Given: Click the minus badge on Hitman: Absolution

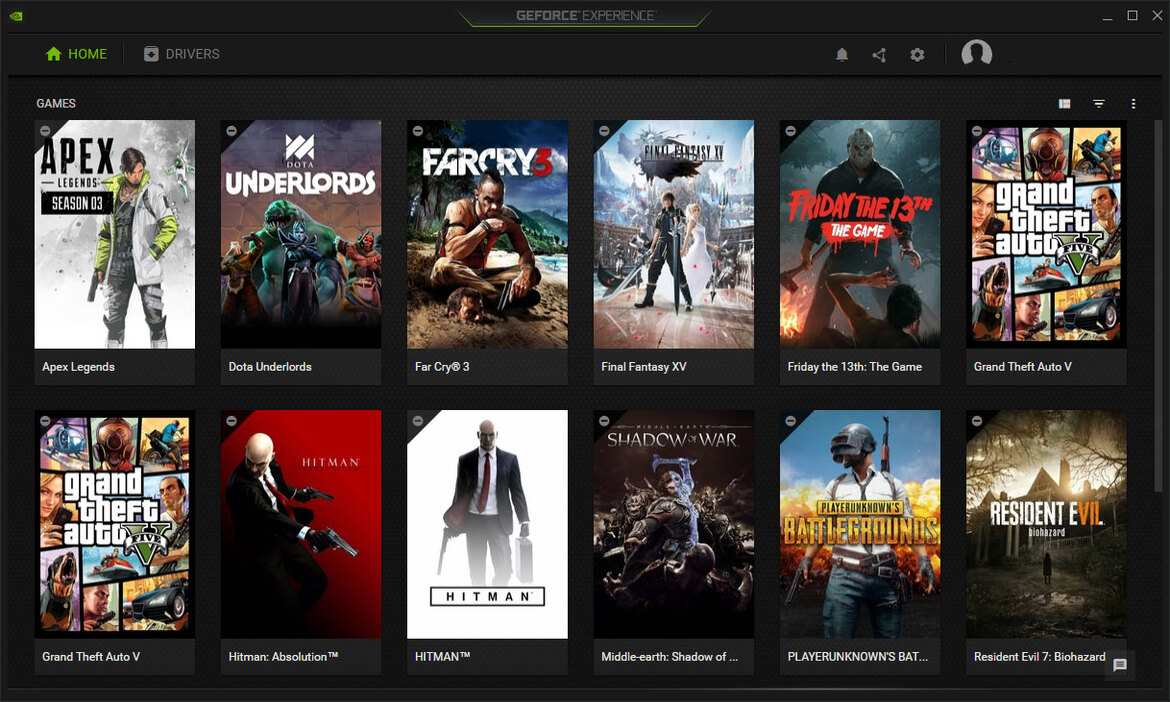Looking at the screenshot, I should (231, 421).
